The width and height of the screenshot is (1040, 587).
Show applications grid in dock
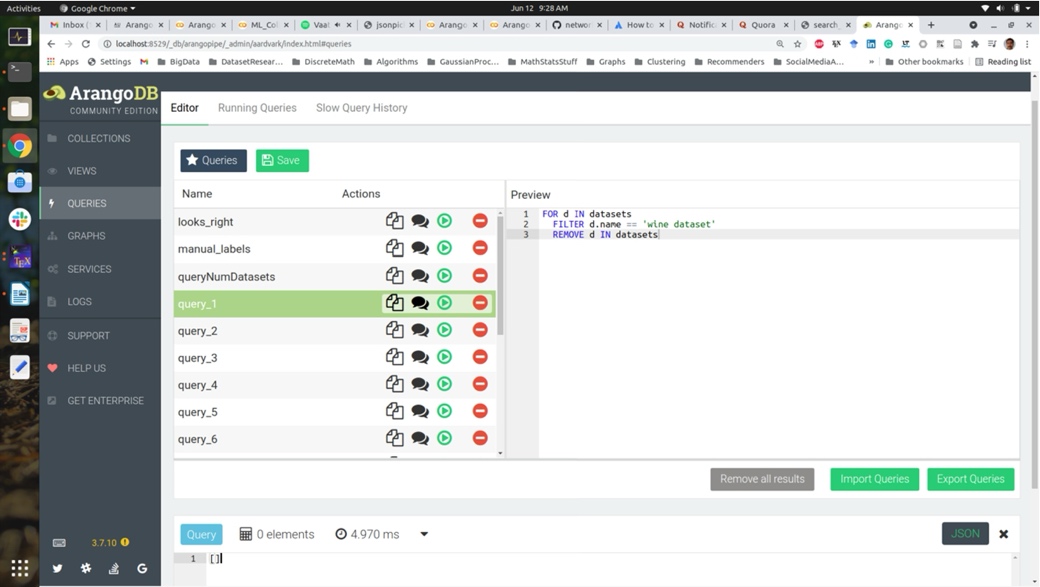point(19,568)
